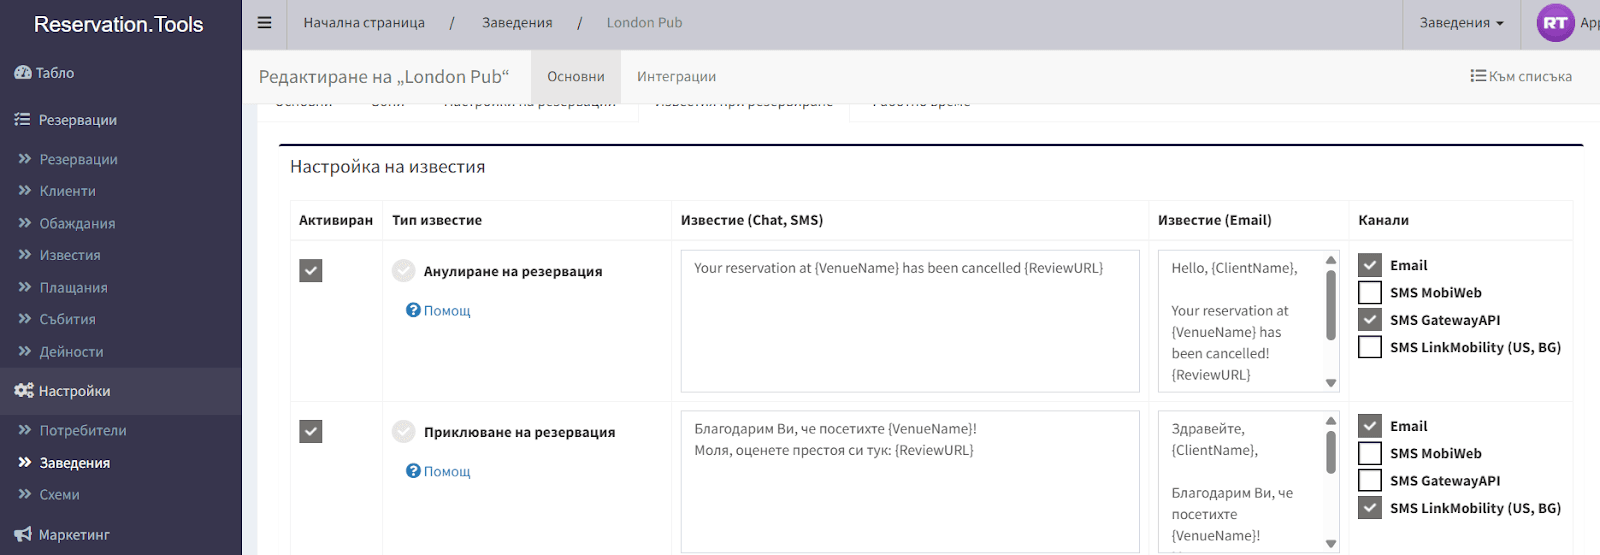Viewport: 1600px width, 555px height.
Task: Click the list icon beside Към списъка
Action: point(1477,76)
